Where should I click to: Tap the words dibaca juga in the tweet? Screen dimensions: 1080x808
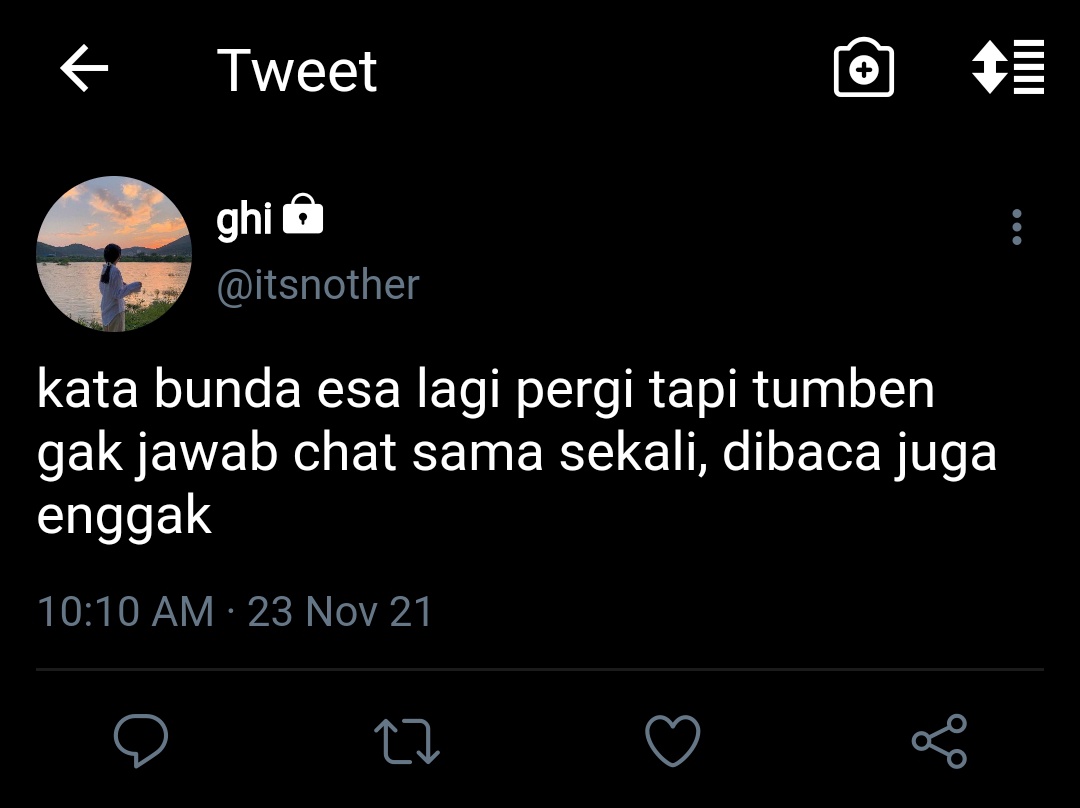860,454
